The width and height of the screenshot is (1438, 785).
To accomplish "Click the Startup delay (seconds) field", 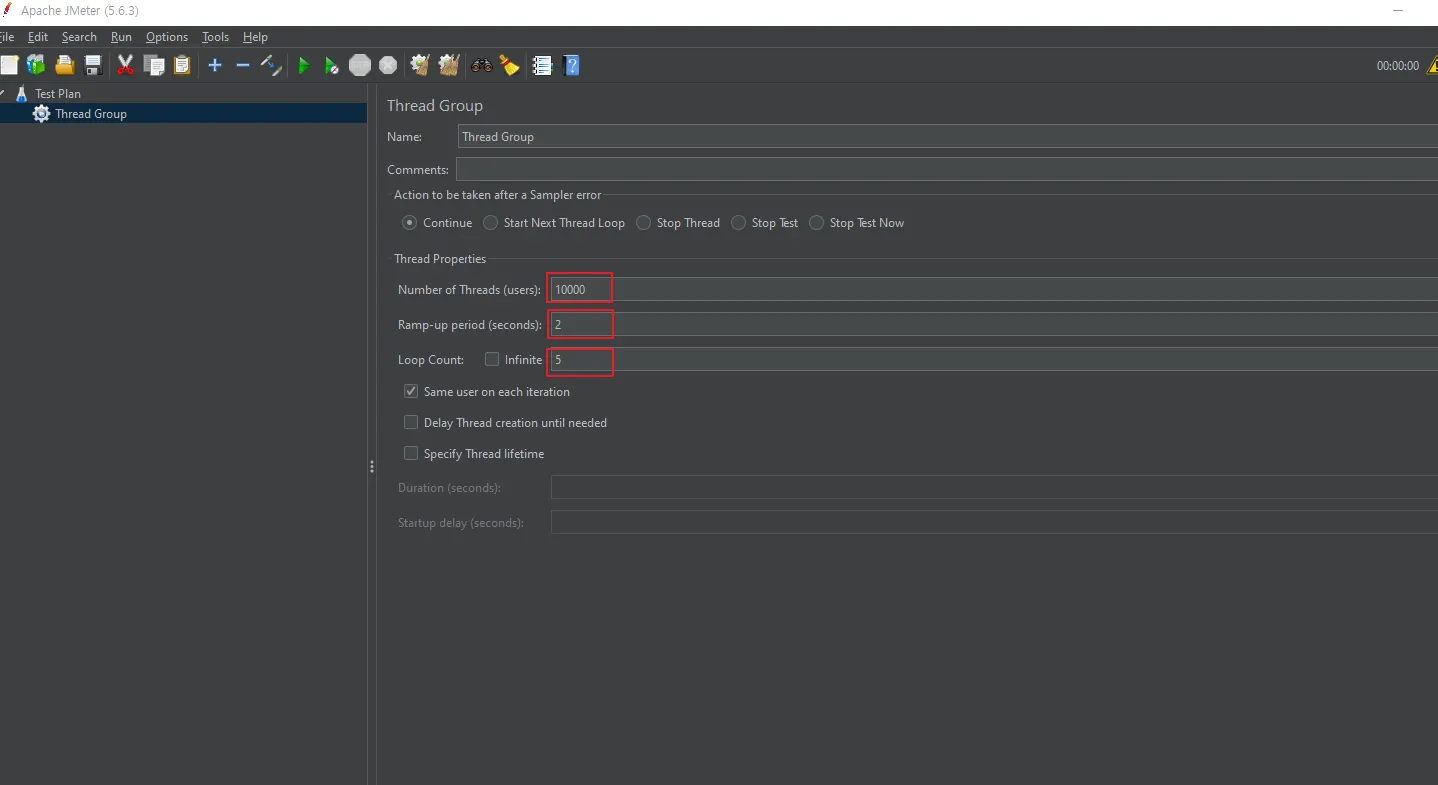I will (x=994, y=523).
